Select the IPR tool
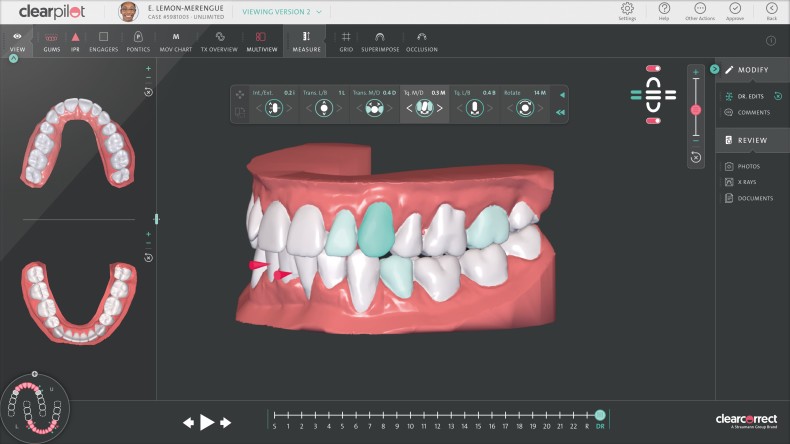Viewport: 790px width, 444px height. [75, 40]
